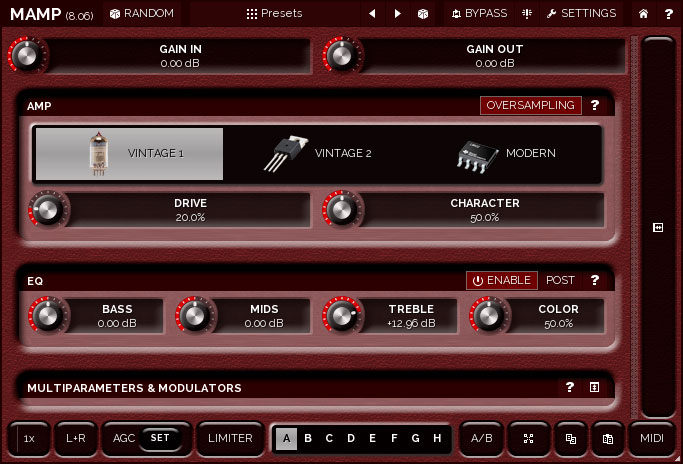This screenshot has height=464, width=683.
Task: Click the home icon
Action: (x=643, y=14)
